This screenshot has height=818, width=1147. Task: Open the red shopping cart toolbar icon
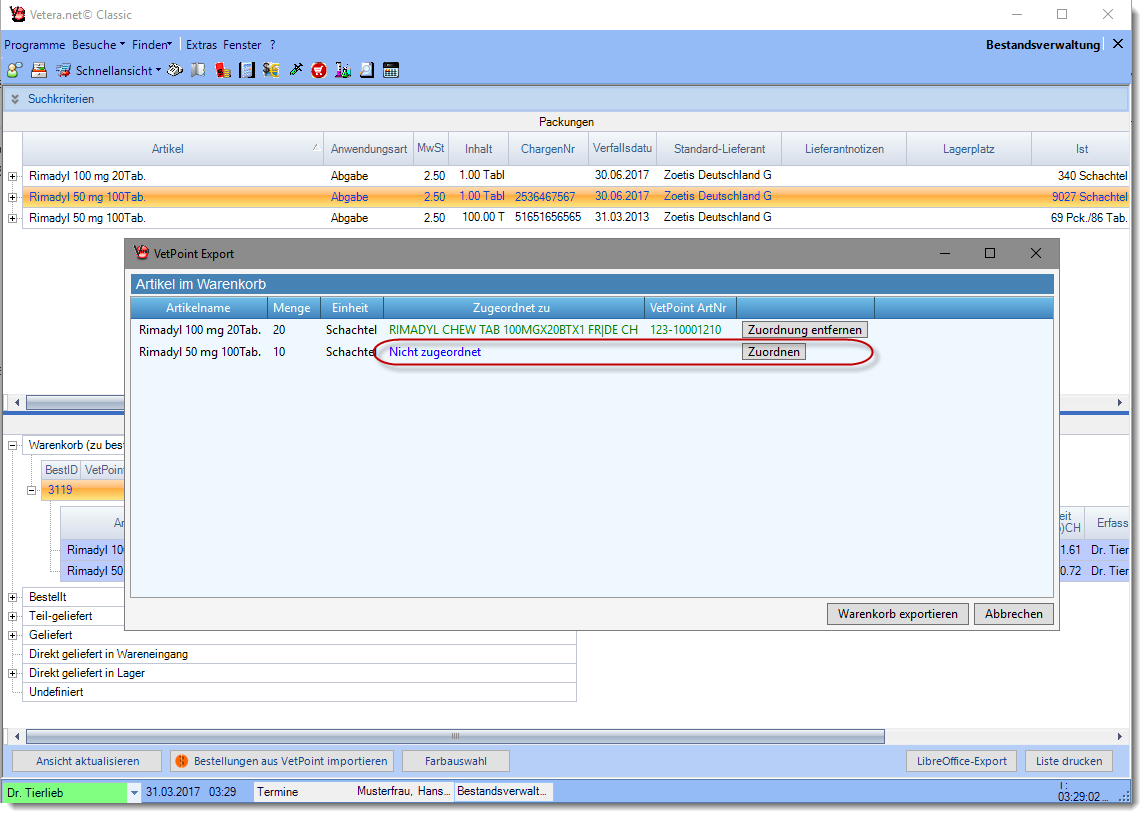point(319,70)
